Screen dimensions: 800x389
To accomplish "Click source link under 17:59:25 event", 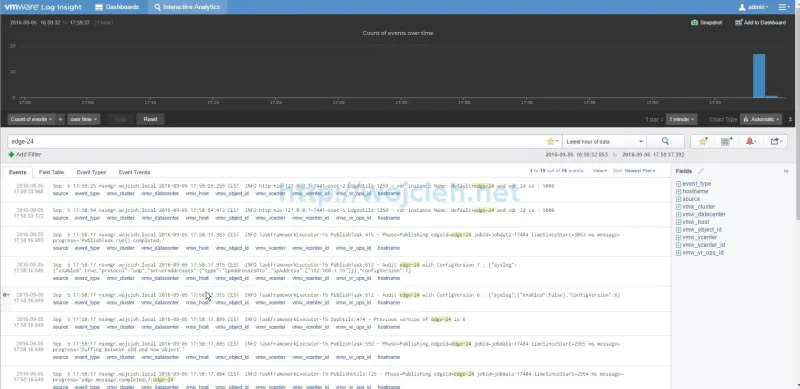I will [60, 193].
